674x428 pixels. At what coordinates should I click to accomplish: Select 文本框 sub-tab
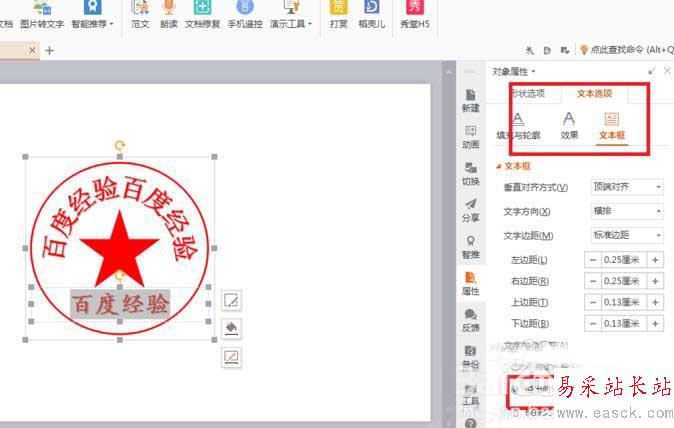(612, 126)
